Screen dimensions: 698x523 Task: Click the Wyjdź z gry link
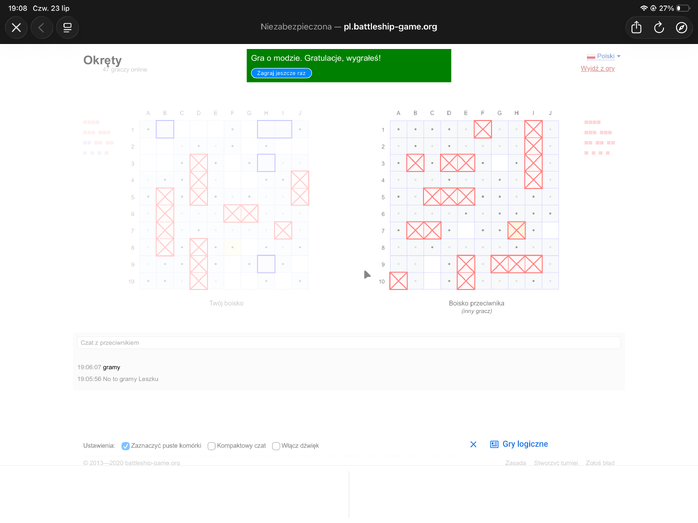(597, 69)
